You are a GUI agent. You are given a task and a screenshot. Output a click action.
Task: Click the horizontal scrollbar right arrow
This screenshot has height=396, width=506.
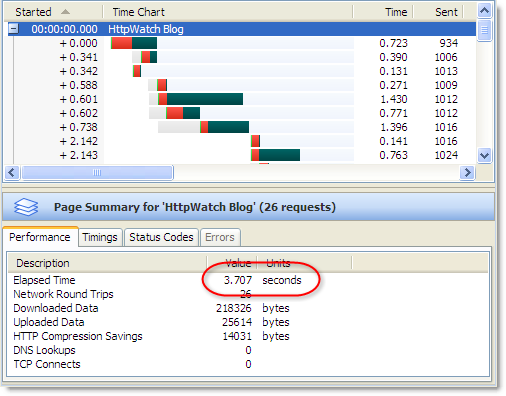pos(467,173)
